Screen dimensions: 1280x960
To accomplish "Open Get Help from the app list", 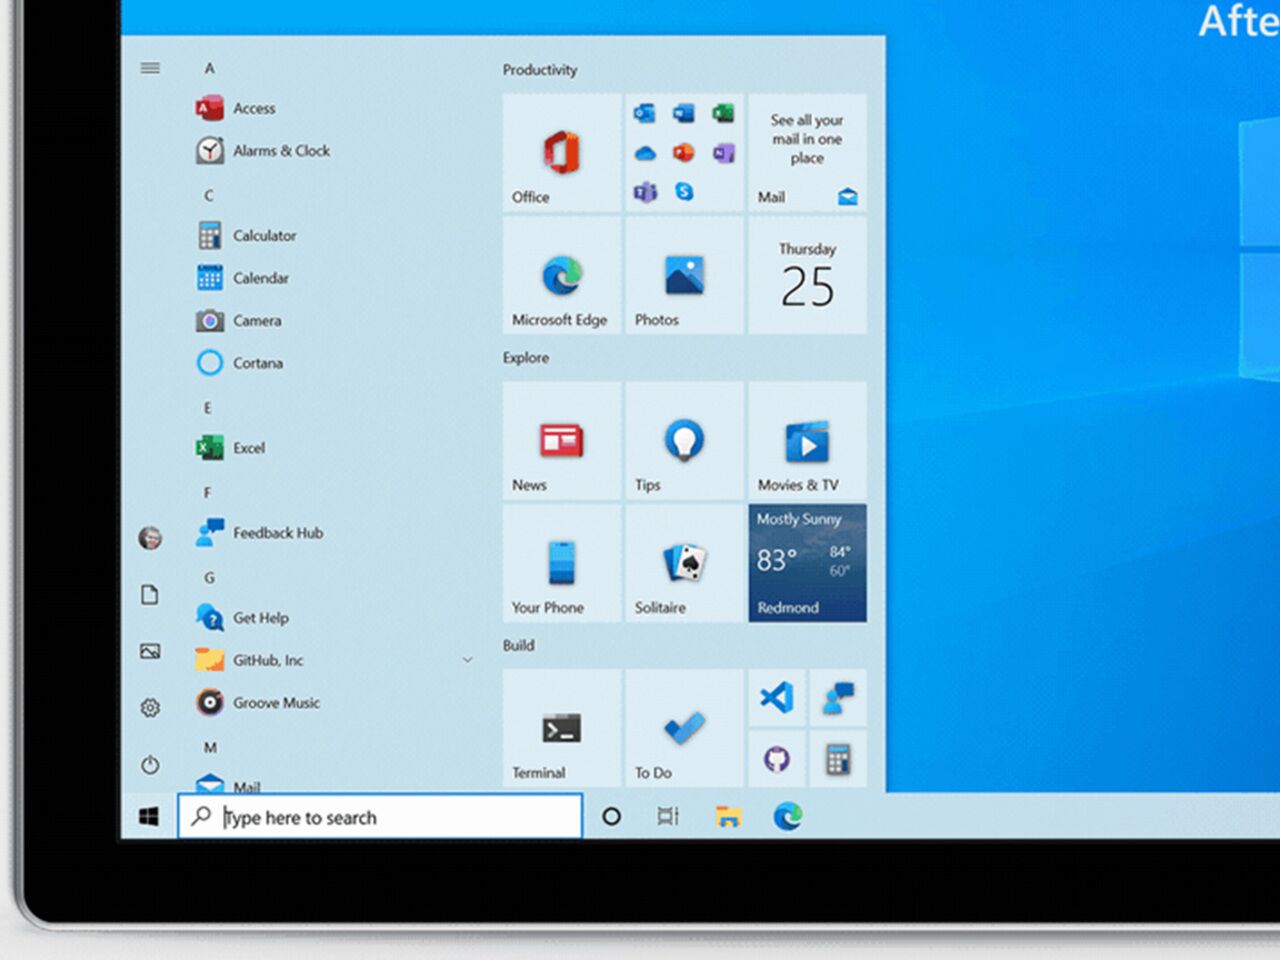I will click(x=242, y=618).
